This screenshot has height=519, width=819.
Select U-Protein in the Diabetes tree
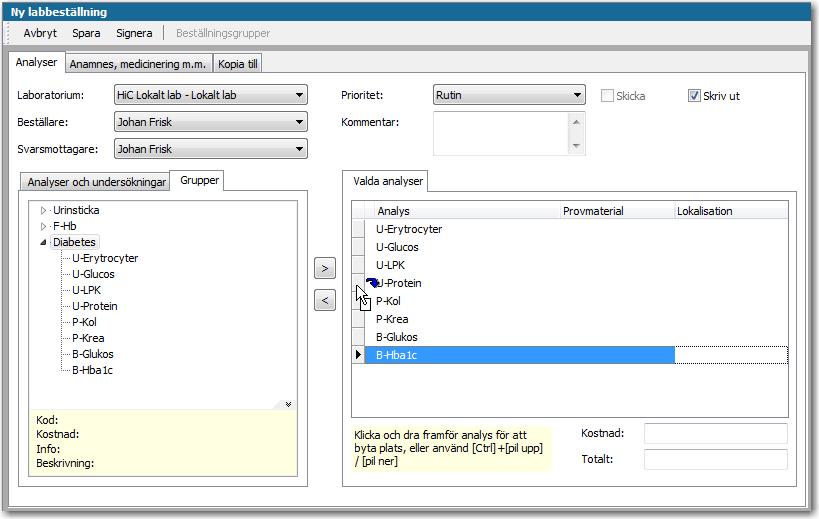click(x=95, y=306)
